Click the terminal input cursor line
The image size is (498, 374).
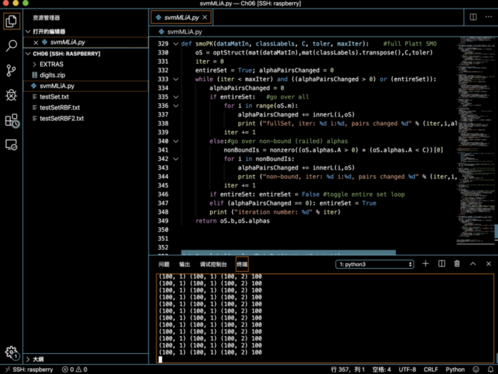coord(160,359)
